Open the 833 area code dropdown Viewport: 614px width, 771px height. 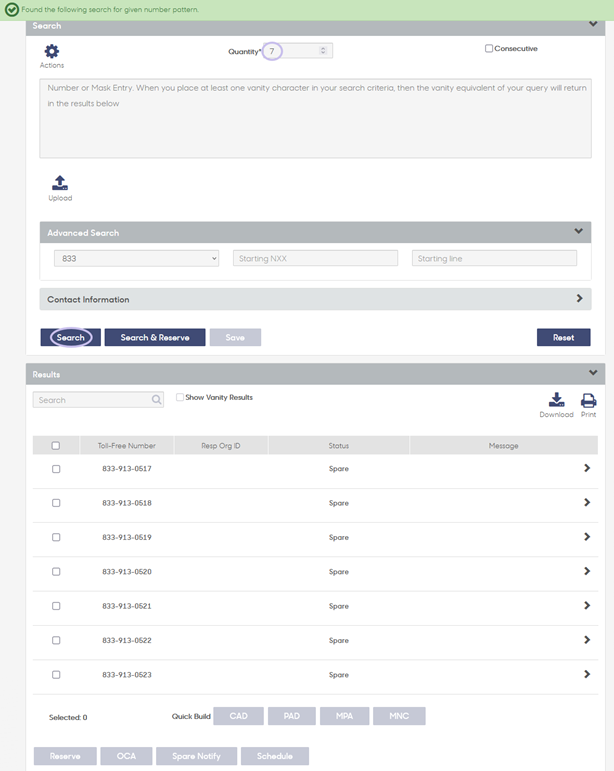pos(136,258)
